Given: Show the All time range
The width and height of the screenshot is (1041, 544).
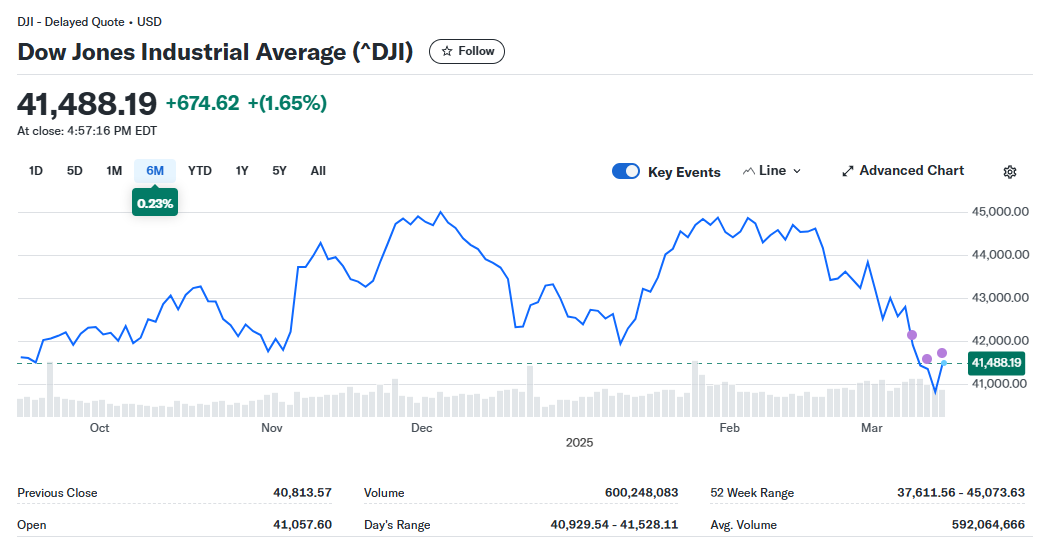Looking at the screenshot, I should click(318, 171).
